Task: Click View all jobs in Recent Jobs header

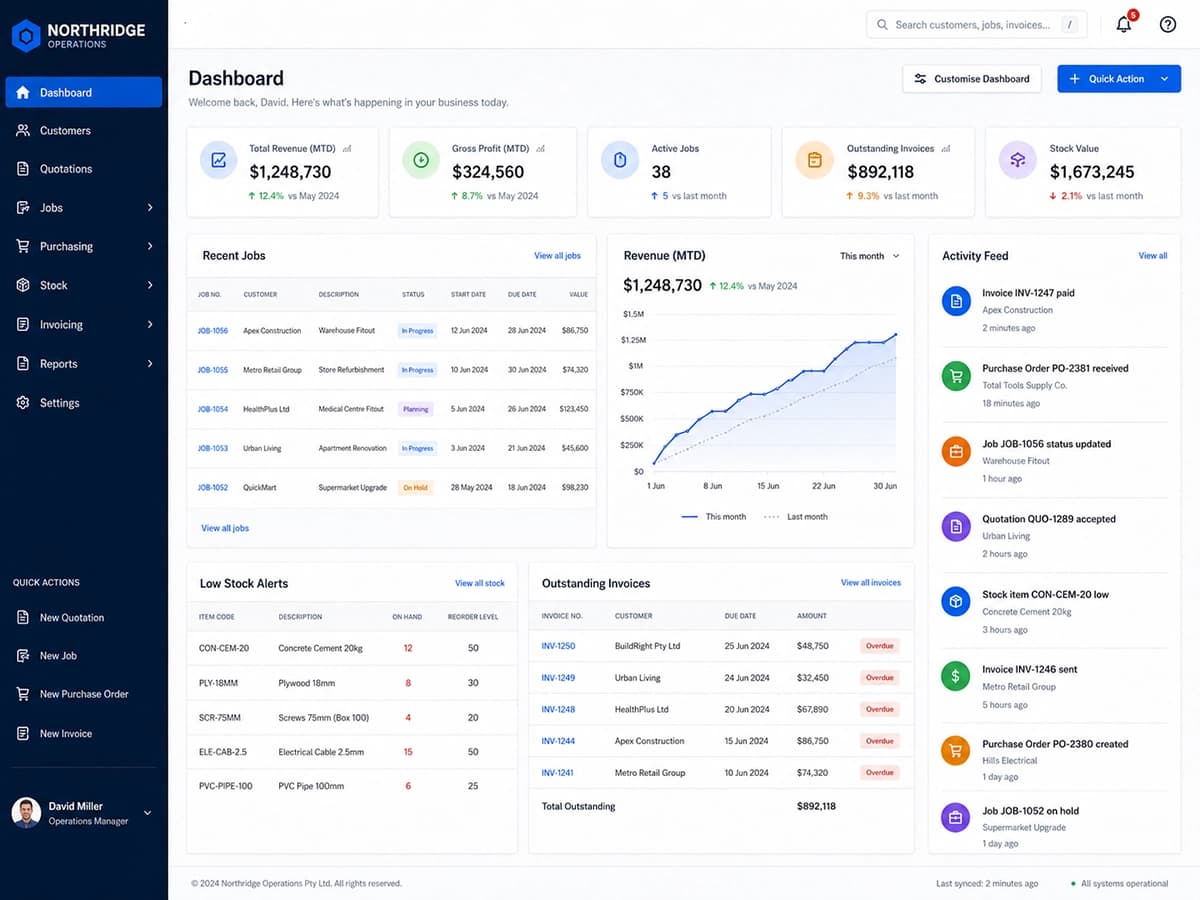Action: pyautogui.click(x=557, y=256)
